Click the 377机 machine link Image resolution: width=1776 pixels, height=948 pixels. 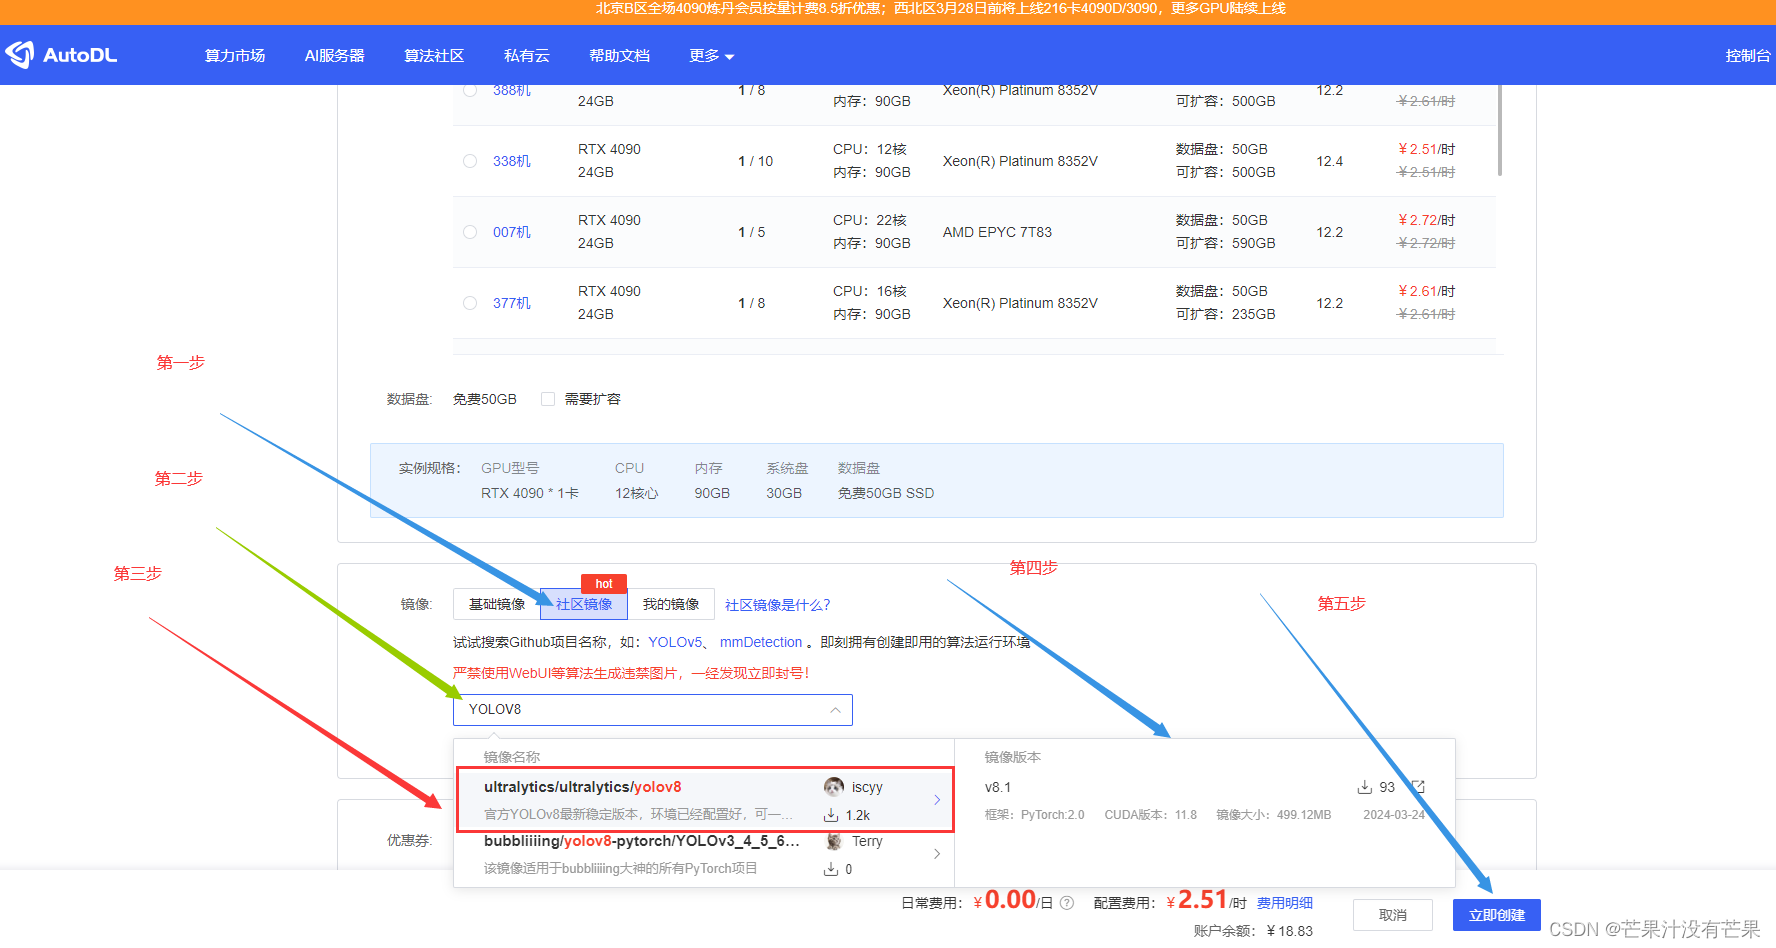pyautogui.click(x=512, y=303)
